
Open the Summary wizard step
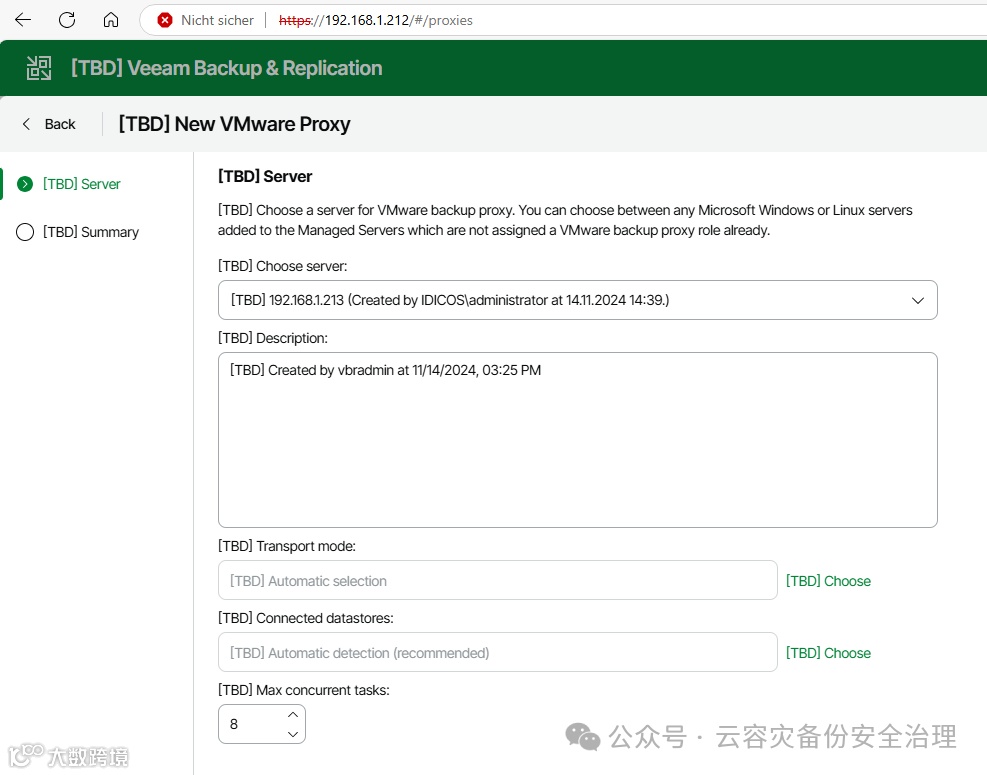tap(91, 232)
